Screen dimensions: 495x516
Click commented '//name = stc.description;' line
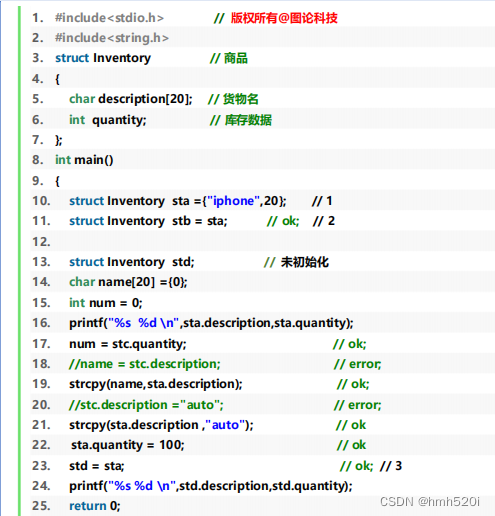click(x=145, y=364)
